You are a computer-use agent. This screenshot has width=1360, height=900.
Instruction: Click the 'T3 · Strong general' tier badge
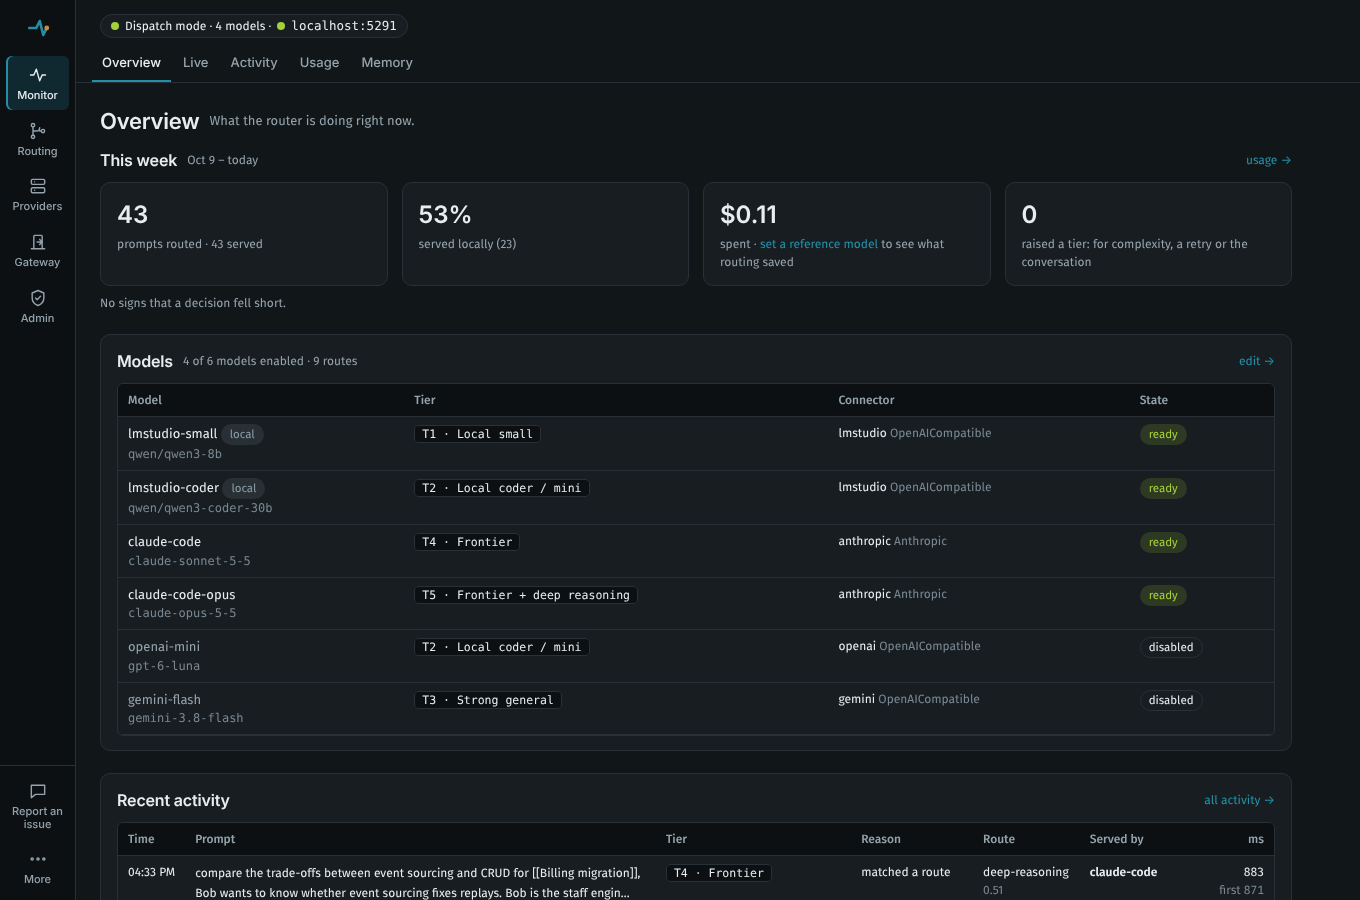(488, 700)
